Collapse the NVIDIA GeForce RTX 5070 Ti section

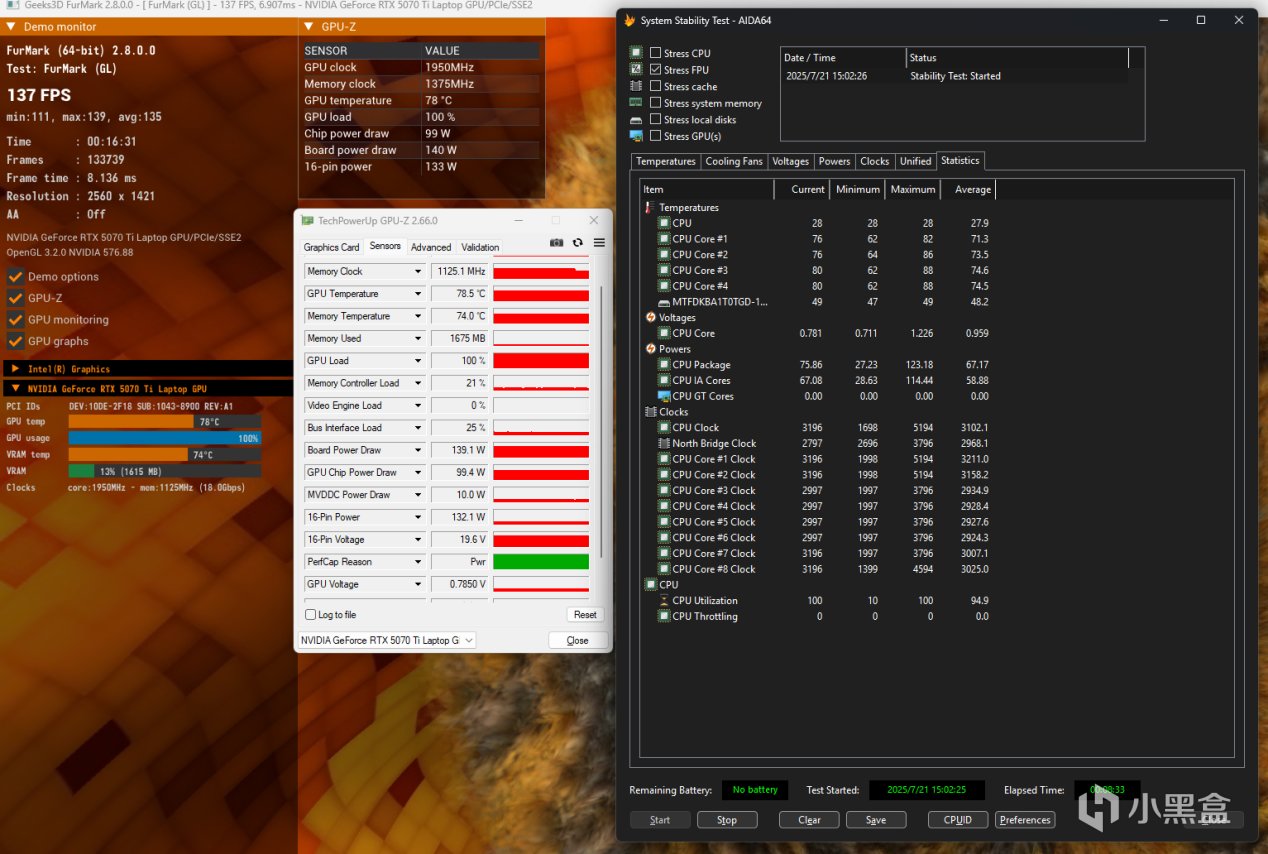point(16,388)
